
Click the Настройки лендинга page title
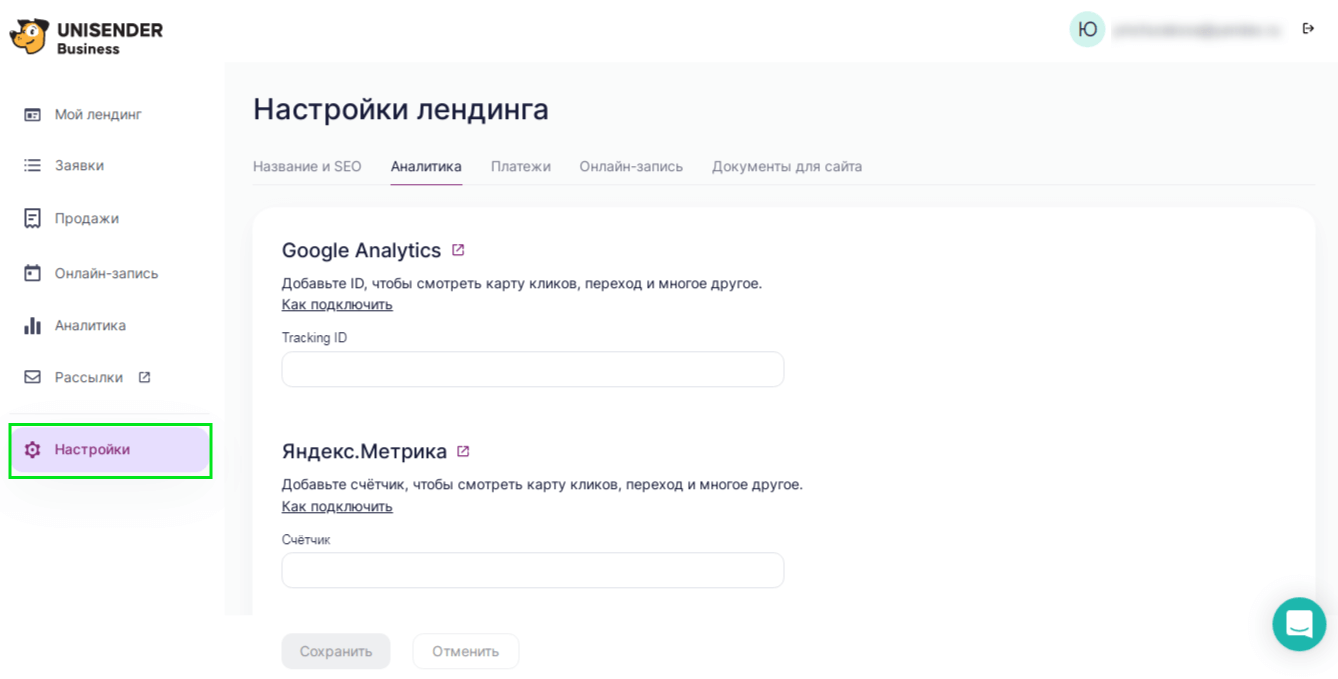(x=401, y=109)
